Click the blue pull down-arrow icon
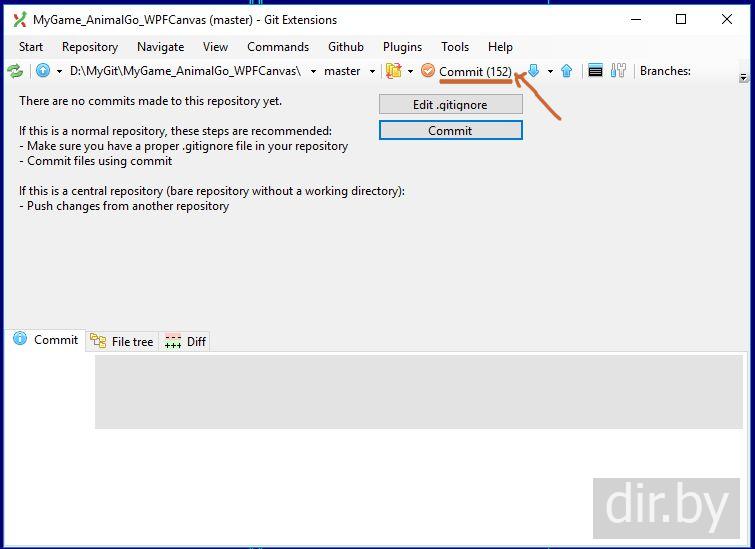 pos(533,71)
